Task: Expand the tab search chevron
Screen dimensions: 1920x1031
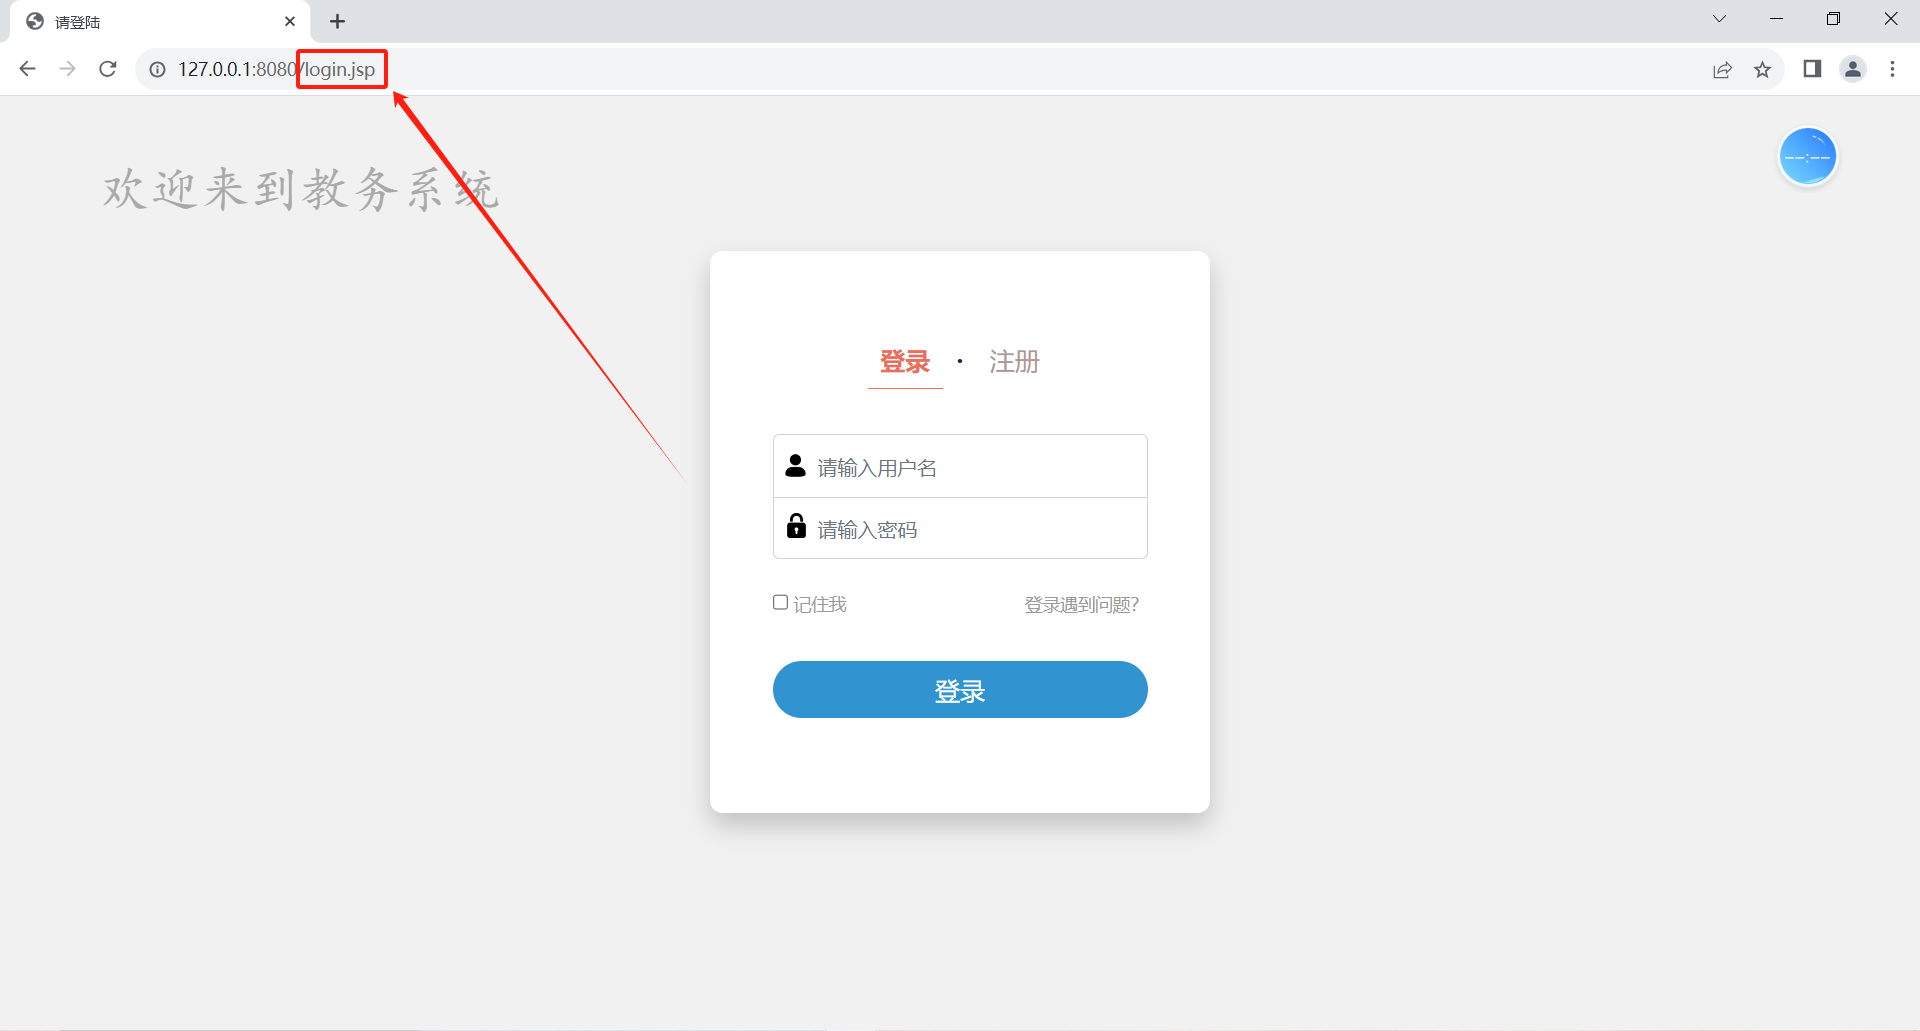Action: pyautogui.click(x=1719, y=19)
